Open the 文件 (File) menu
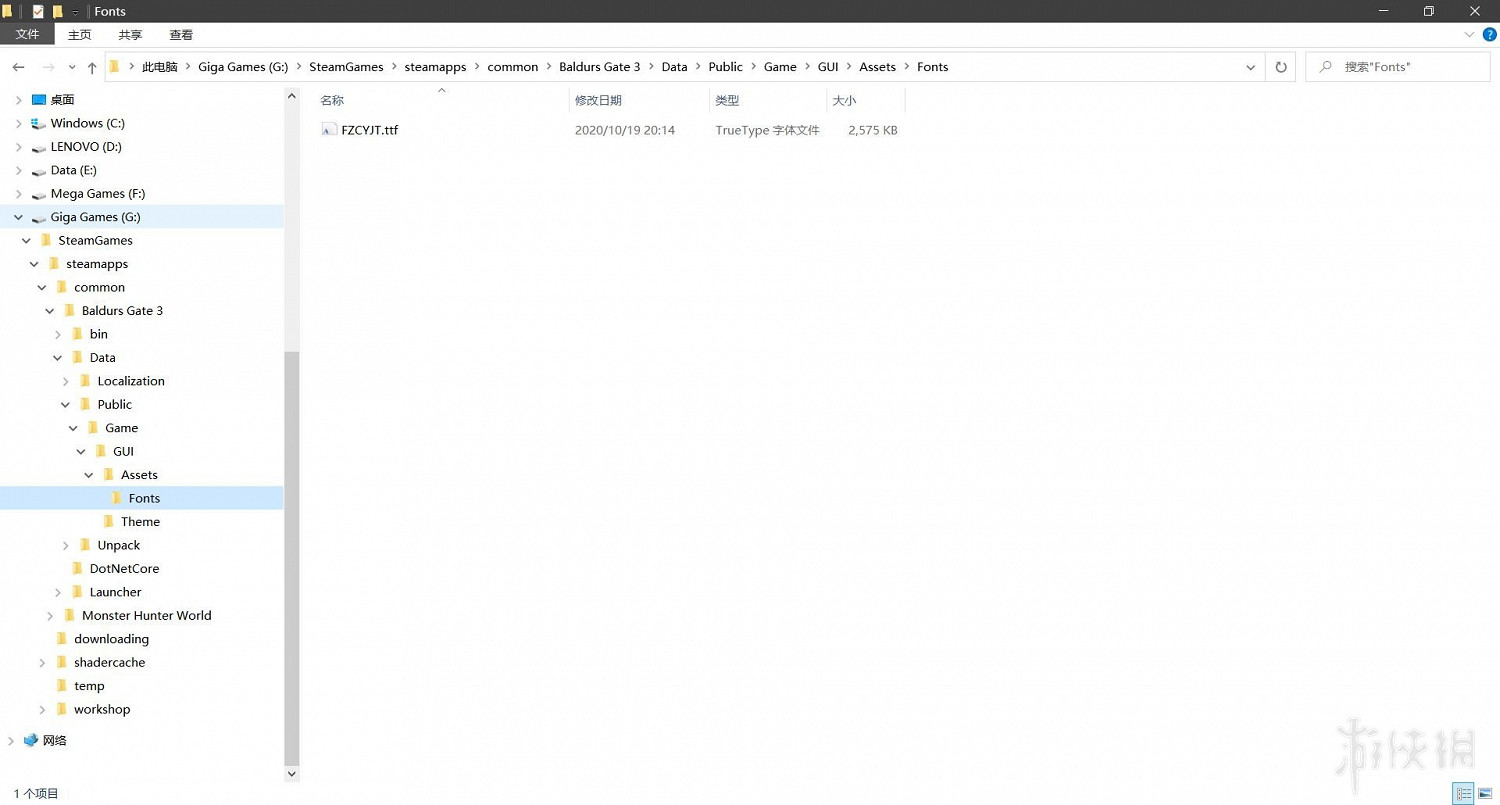Screen dimensions: 1500x805 [27, 34]
